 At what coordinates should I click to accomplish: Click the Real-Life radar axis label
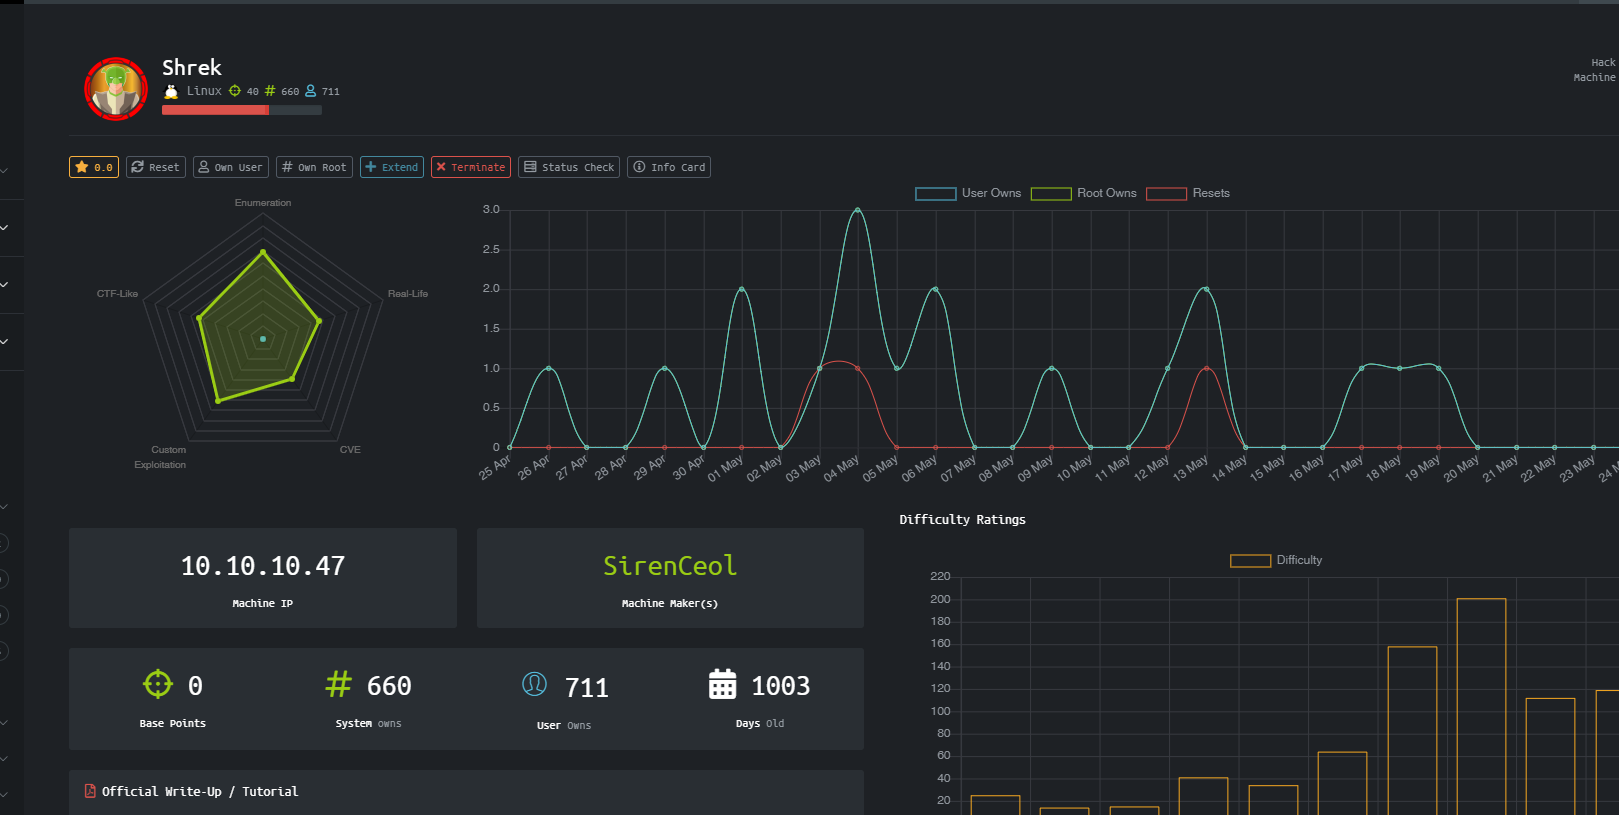coord(408,294)
